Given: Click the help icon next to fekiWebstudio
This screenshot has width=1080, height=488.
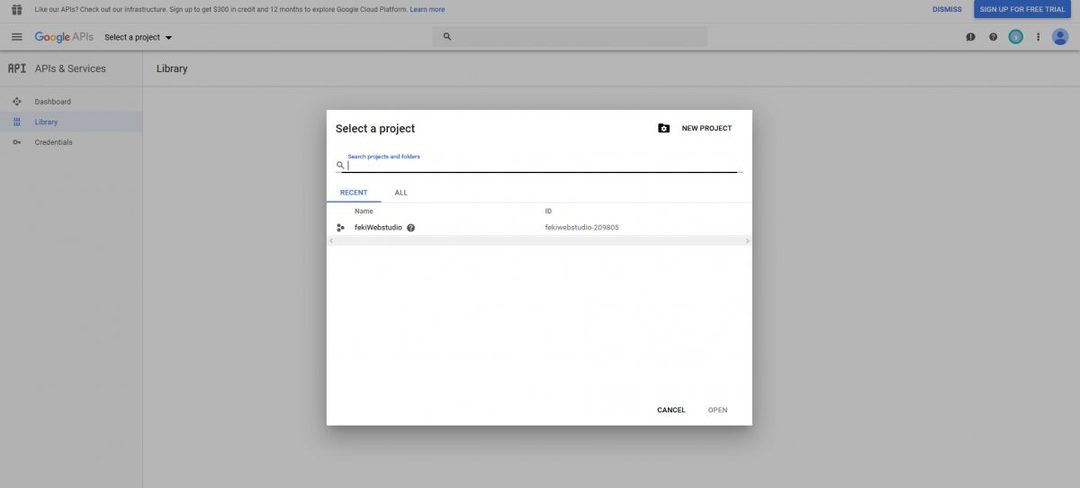Looking at the screenshot, I should click(411, 228).
